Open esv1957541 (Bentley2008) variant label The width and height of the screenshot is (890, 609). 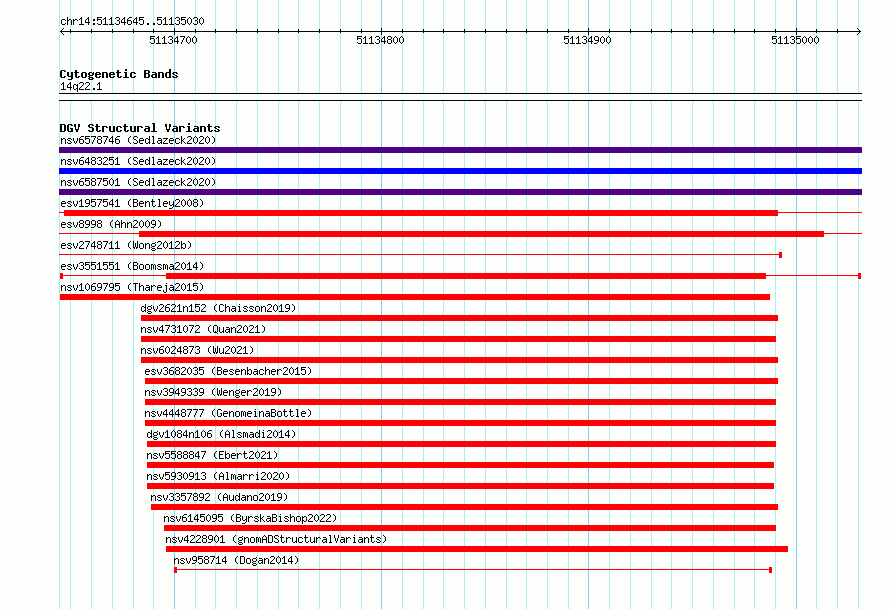click(132, 203)
